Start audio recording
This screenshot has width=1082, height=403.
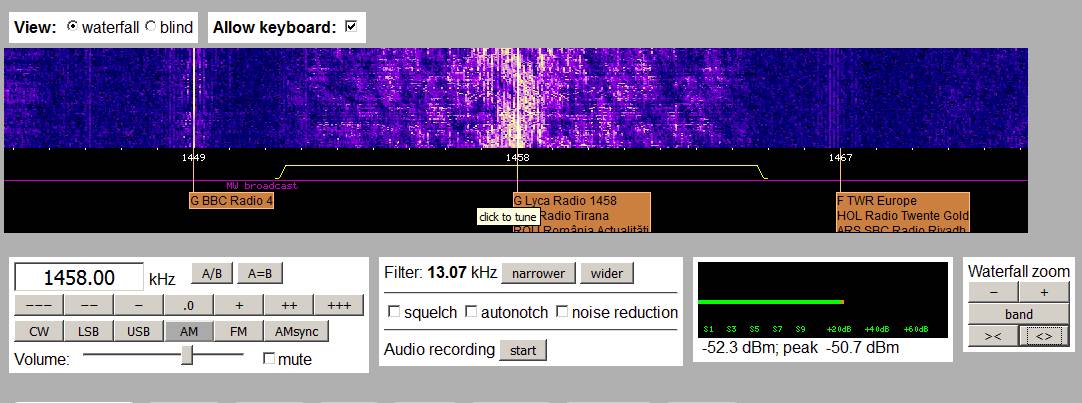(523, 350)
